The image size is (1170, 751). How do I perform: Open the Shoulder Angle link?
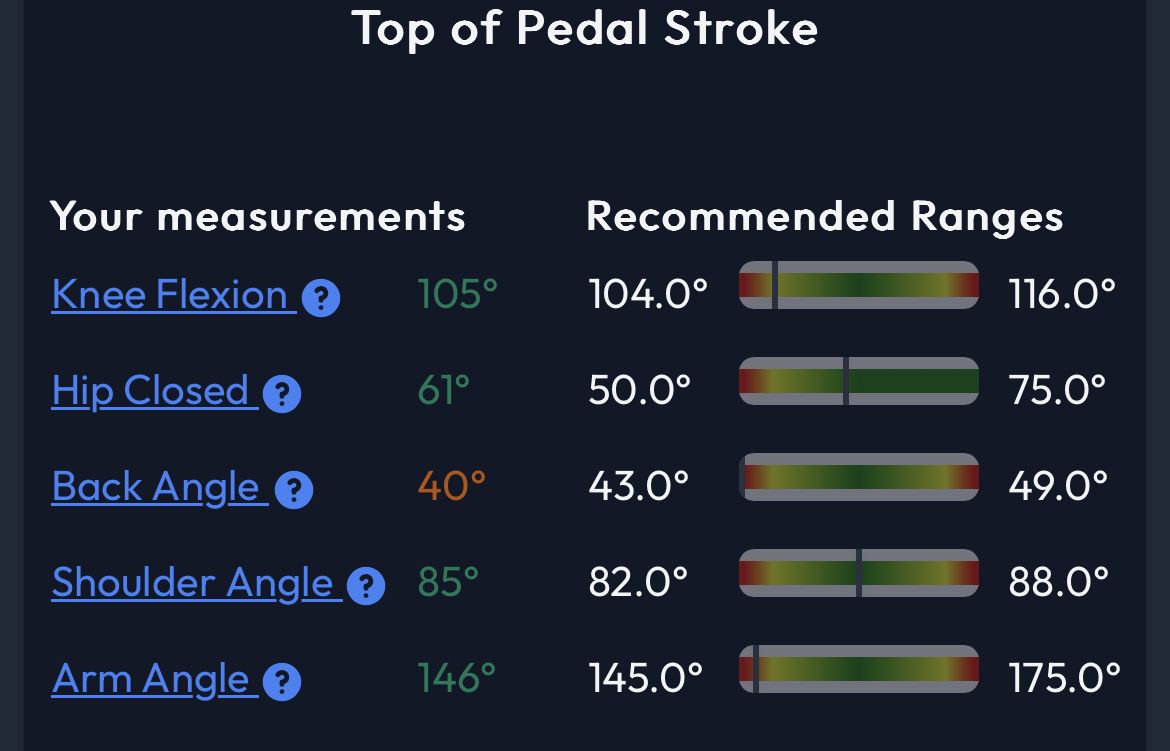[192, 583]
